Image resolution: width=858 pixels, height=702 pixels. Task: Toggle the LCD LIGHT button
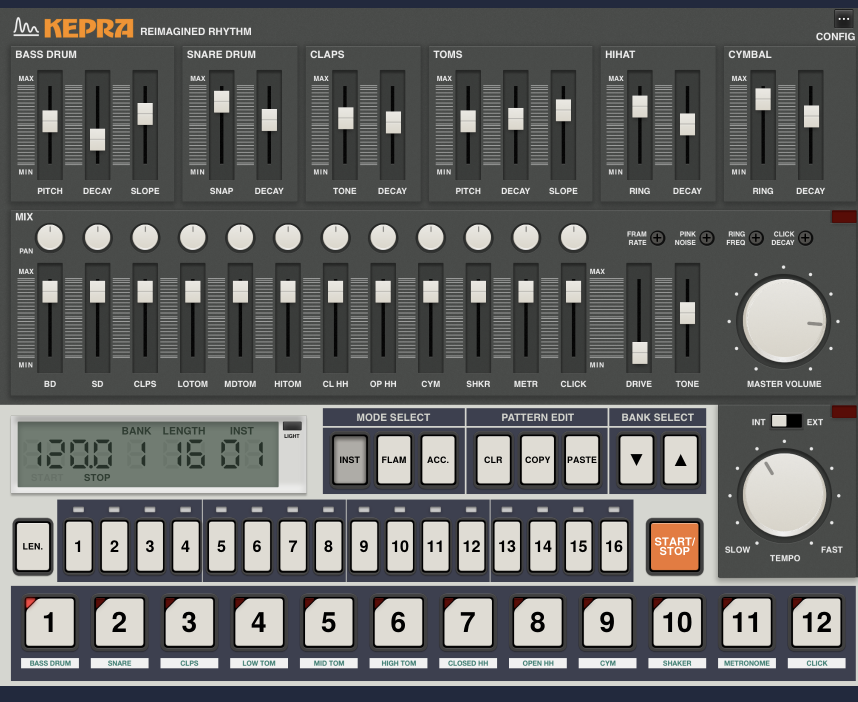[292, 426]
